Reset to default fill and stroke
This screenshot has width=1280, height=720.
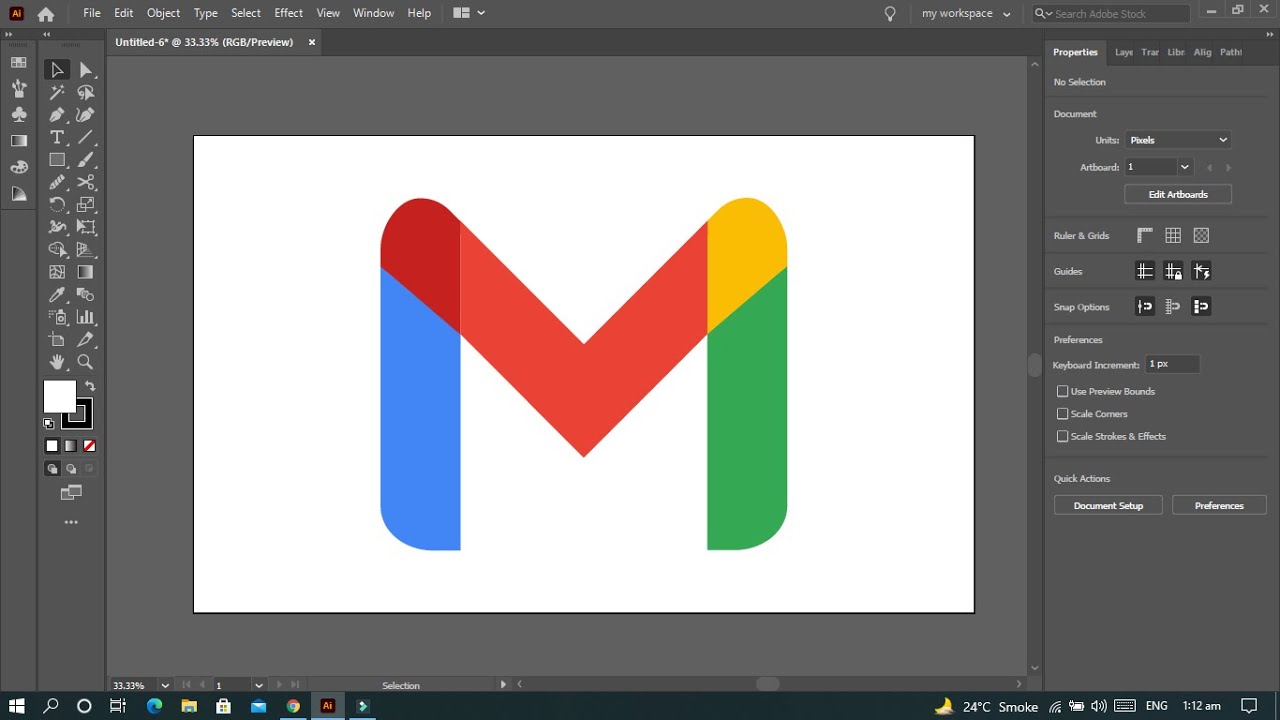pyautogui.click(x=48, y=424)
